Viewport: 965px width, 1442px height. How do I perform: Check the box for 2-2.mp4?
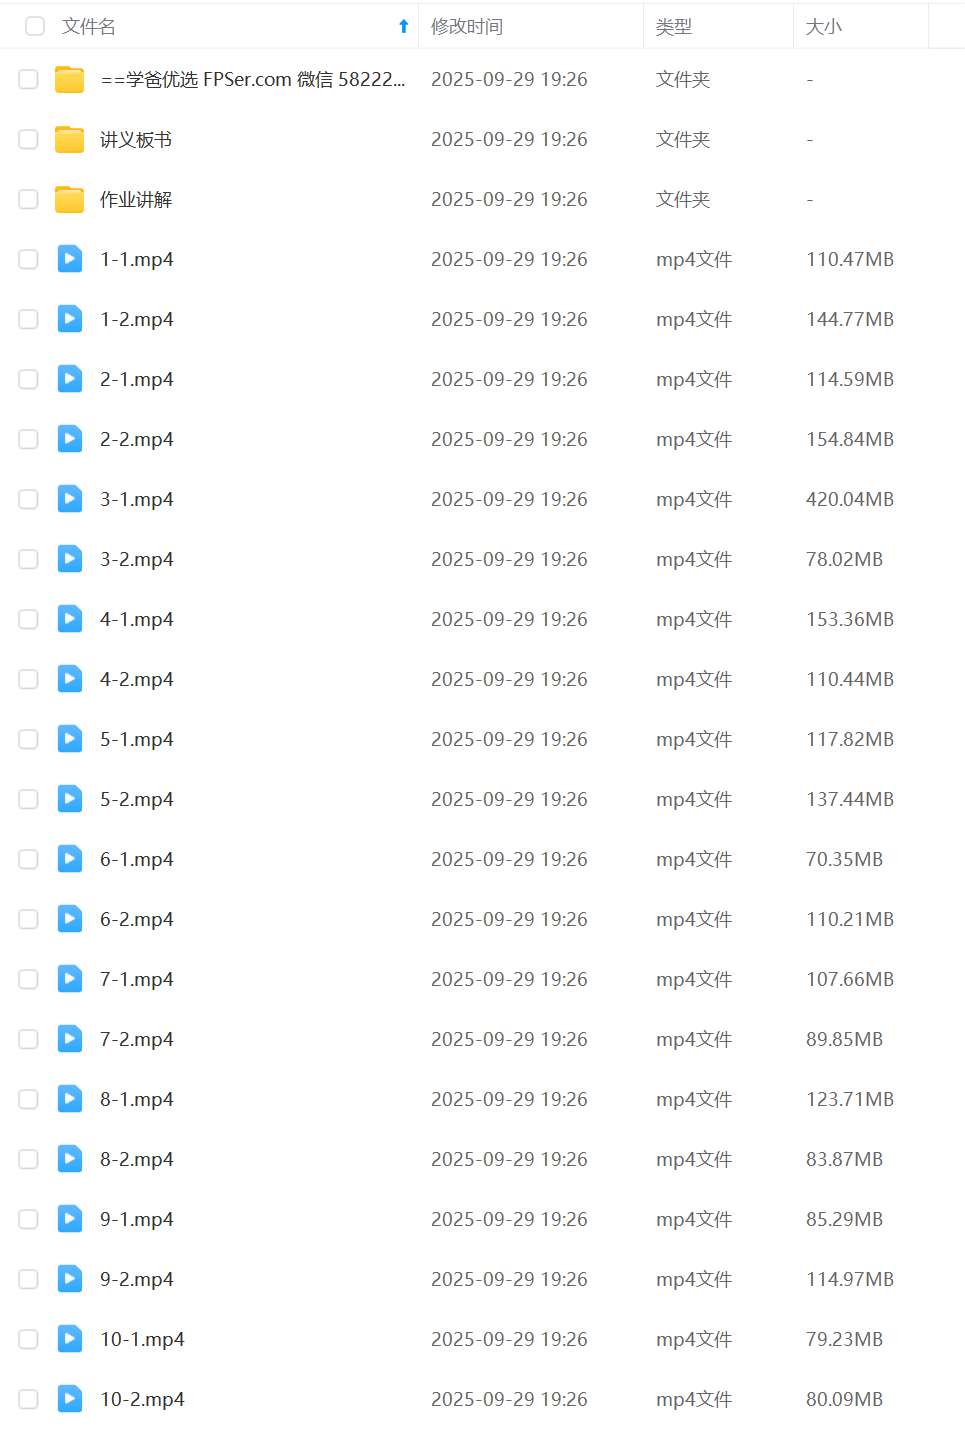pos(29,439)
